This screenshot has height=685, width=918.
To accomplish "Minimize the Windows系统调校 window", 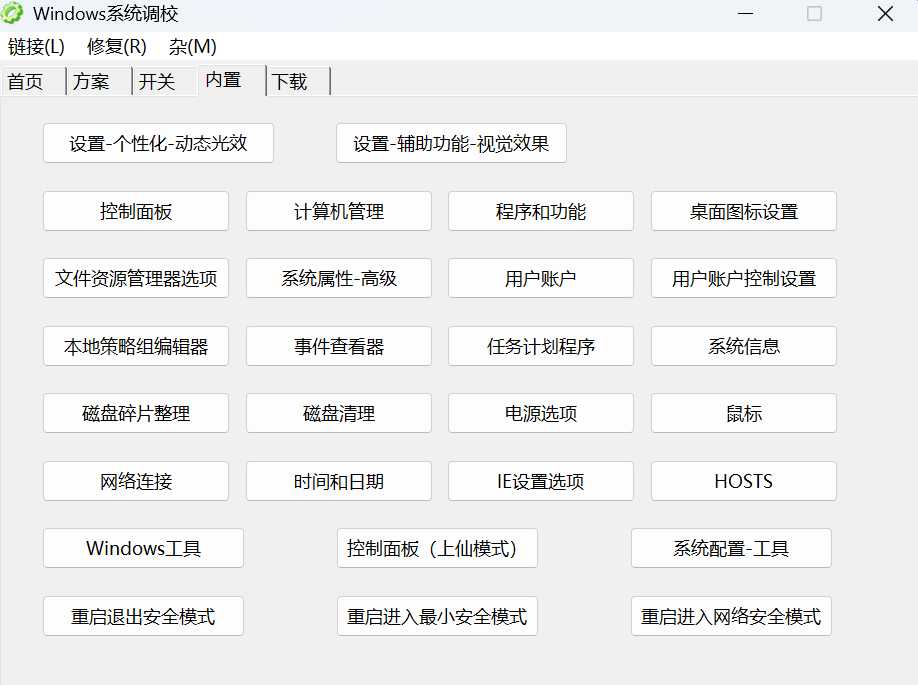I will (x=745, y=13).
